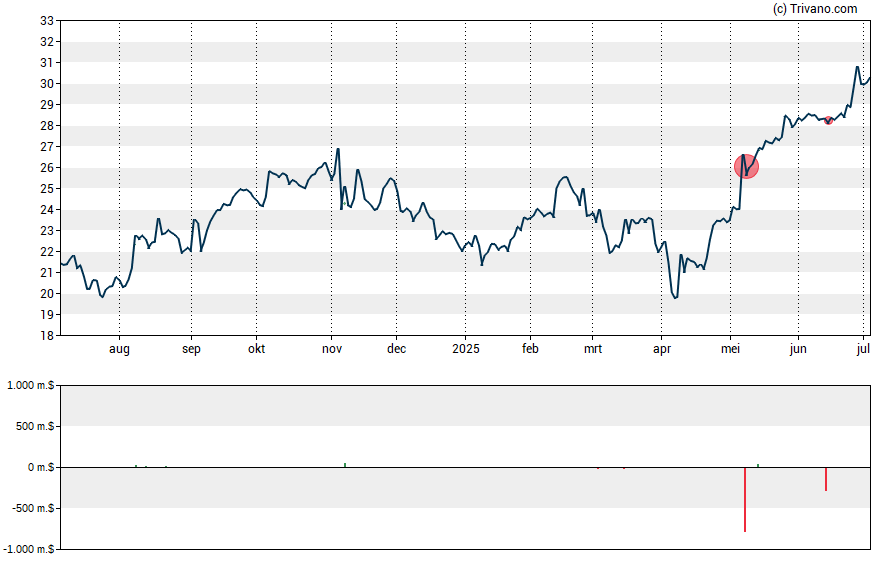
Task: Click the 'aug' month label
Action: click(x=119, y=349)
